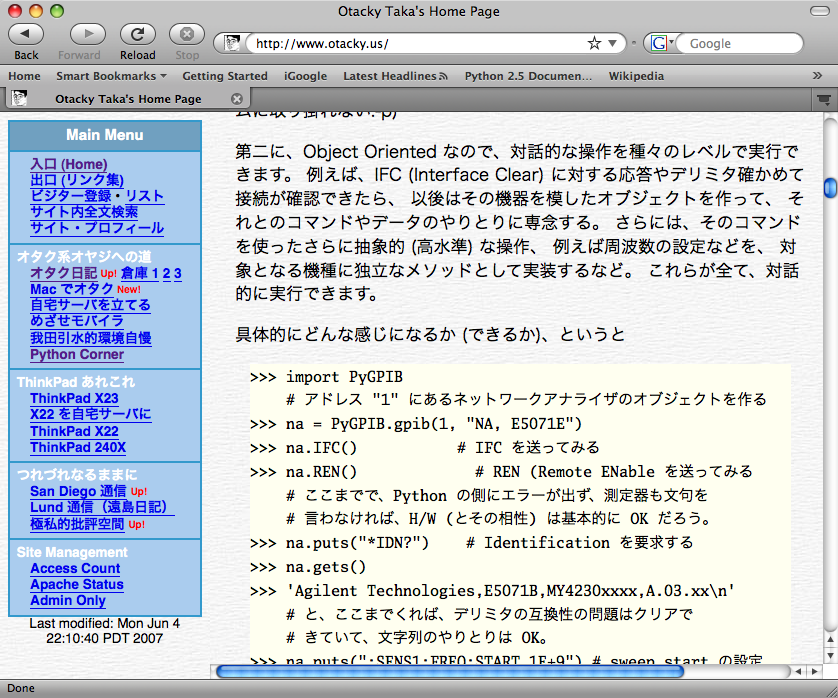This screenshot has width=838, height=698.
Task: Click the scroll left arrow
Action: pos(798,671)
